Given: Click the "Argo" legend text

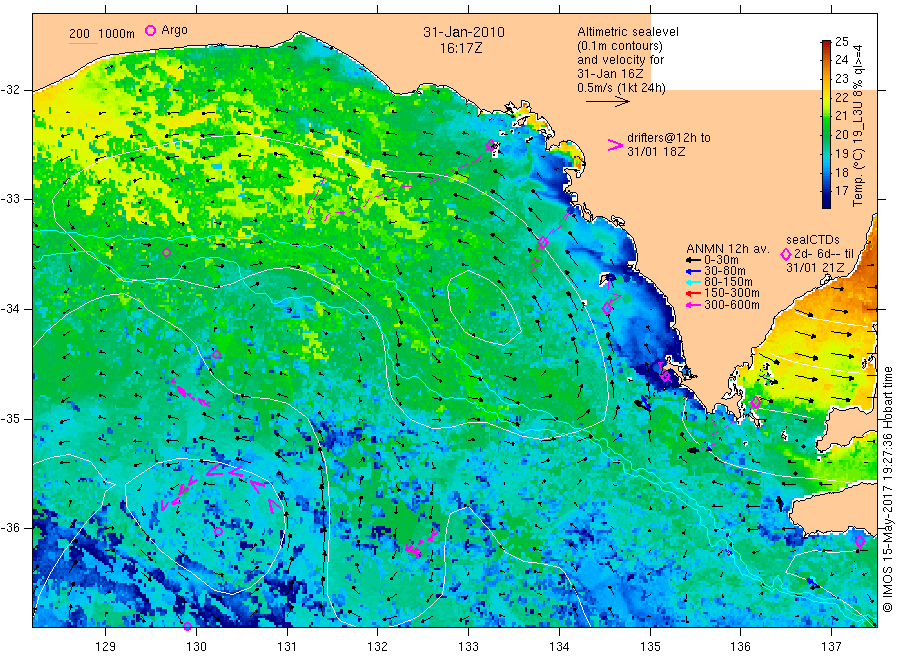Looking at the screenshot, I should click(x=174, y=30).
